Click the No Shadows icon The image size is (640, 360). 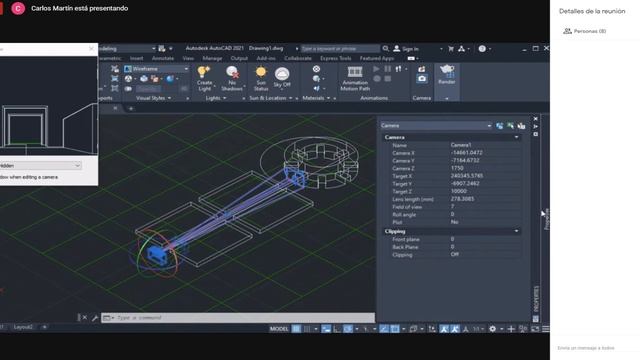click(232, 72)
